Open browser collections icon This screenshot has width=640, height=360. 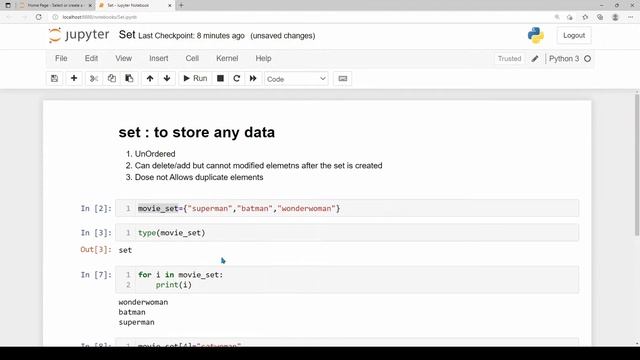(x=600, y=17)
